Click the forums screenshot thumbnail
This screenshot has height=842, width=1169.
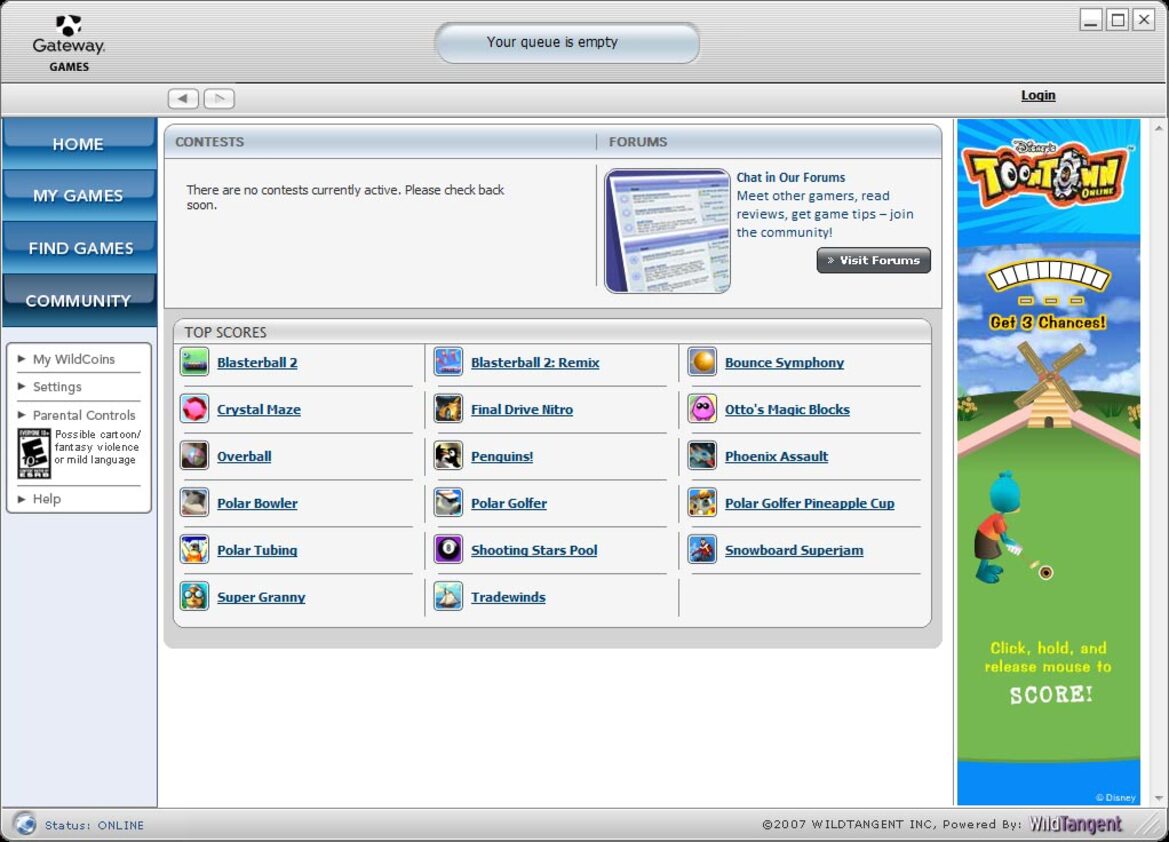[667, 230]
